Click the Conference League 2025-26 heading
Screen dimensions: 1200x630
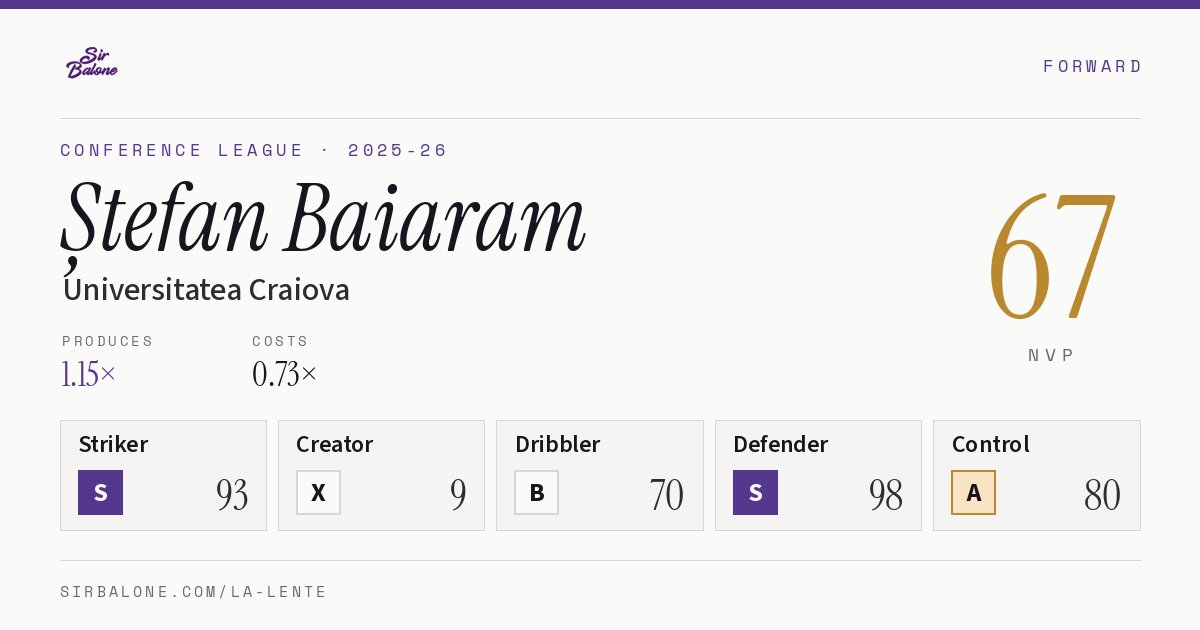[254, 150]
